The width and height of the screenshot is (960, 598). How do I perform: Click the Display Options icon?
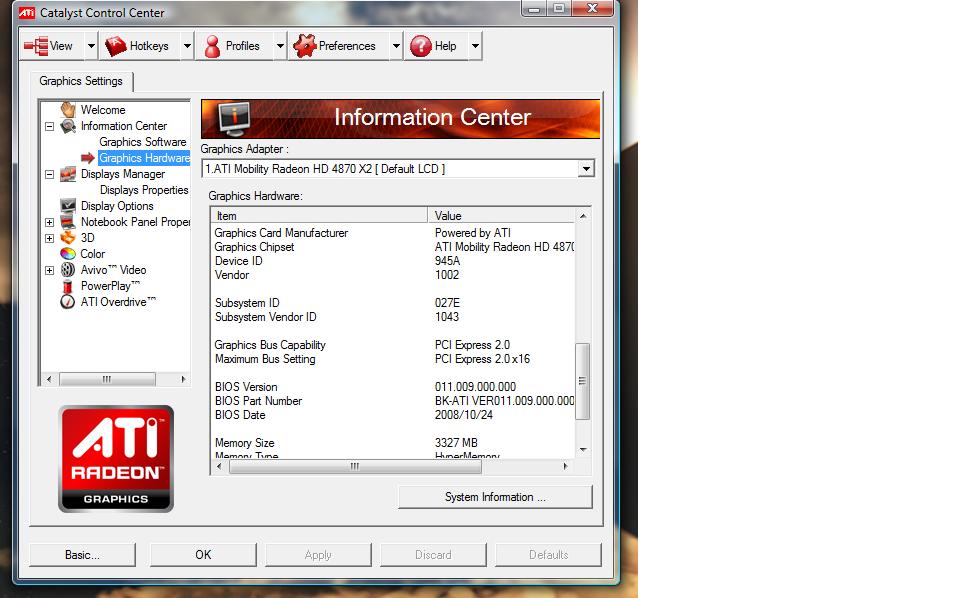tap(68, 206)
